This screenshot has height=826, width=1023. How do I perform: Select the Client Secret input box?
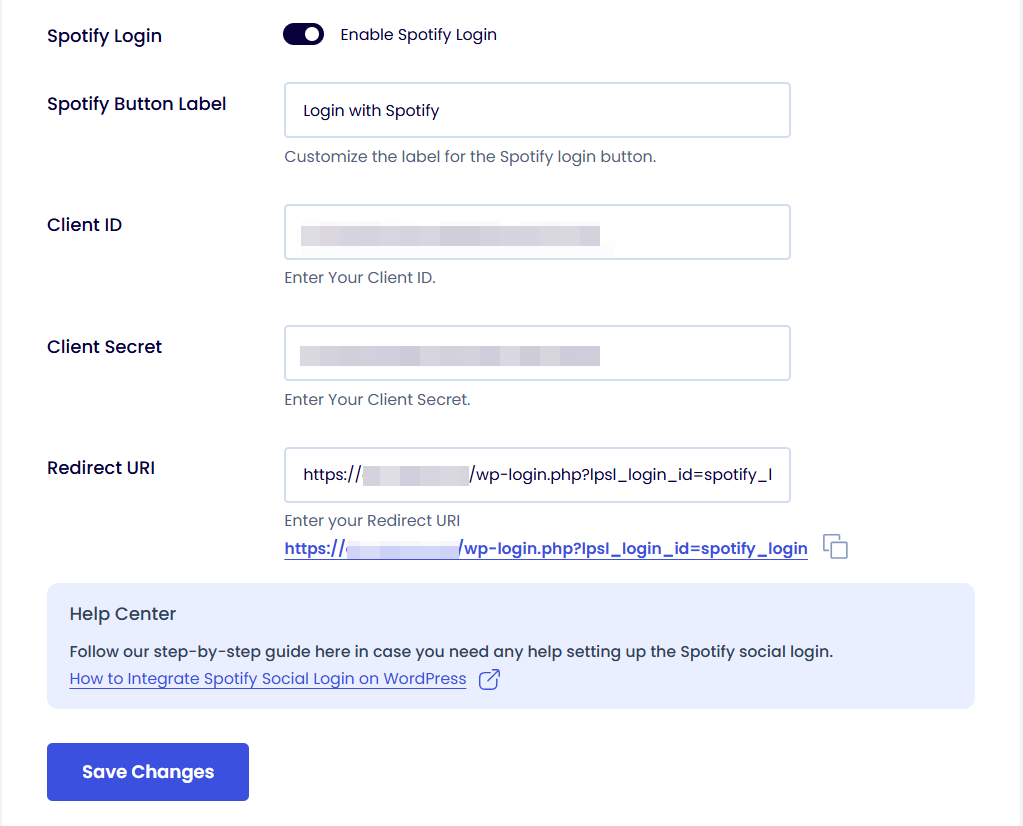tap(537, 353)
